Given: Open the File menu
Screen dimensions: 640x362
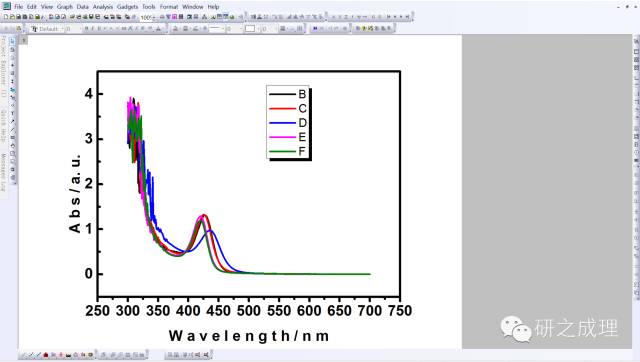Looking at the screenshot, I should (18, 7).
